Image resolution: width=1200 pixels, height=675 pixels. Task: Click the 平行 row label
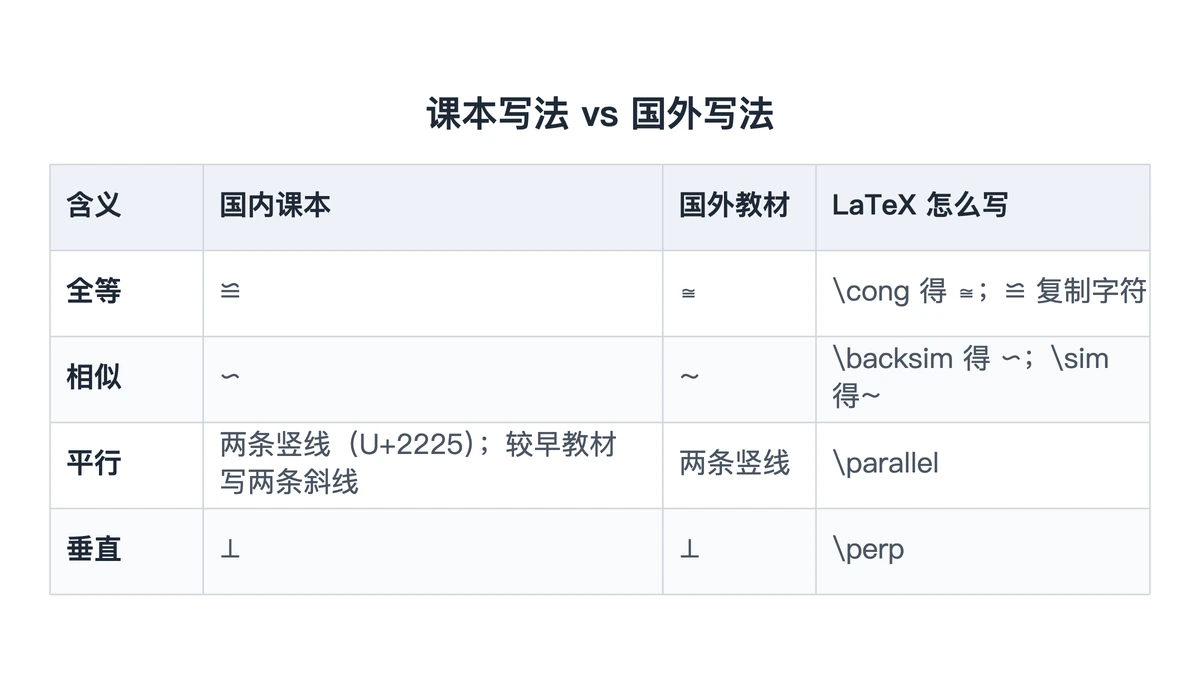(x=94, y=464)
